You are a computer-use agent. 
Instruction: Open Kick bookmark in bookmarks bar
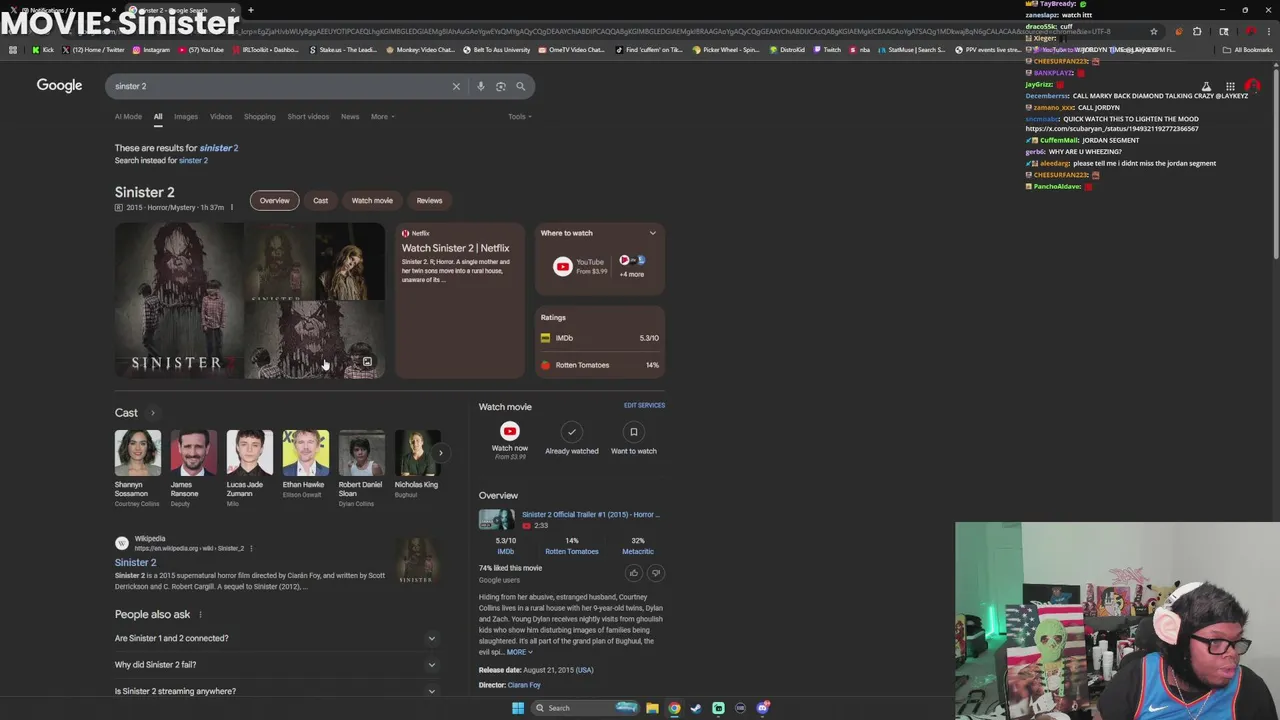point(42,49)
